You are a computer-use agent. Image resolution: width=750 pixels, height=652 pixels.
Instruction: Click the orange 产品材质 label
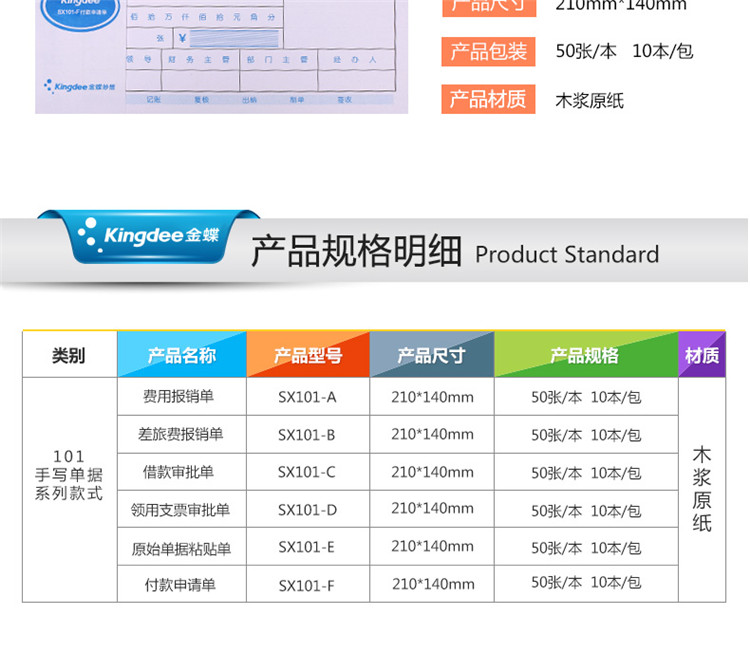[x=488, y=99]
